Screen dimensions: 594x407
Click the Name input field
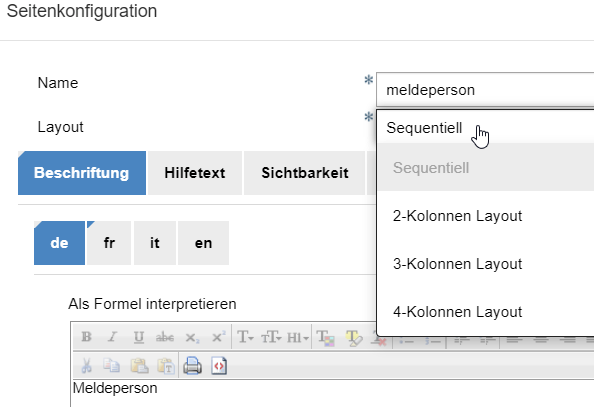[485, 90]
